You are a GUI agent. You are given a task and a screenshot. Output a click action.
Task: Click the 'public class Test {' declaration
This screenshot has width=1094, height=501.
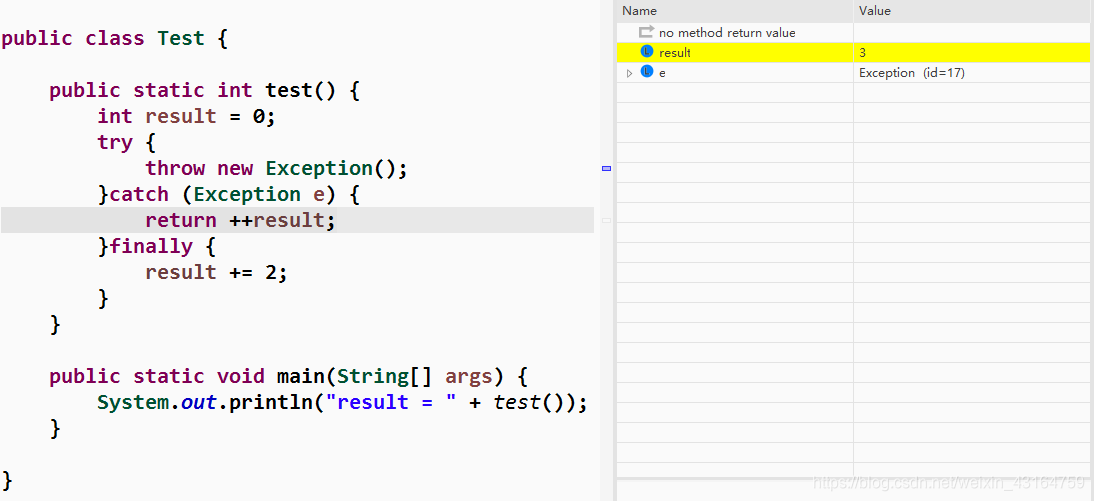(114, 38)
